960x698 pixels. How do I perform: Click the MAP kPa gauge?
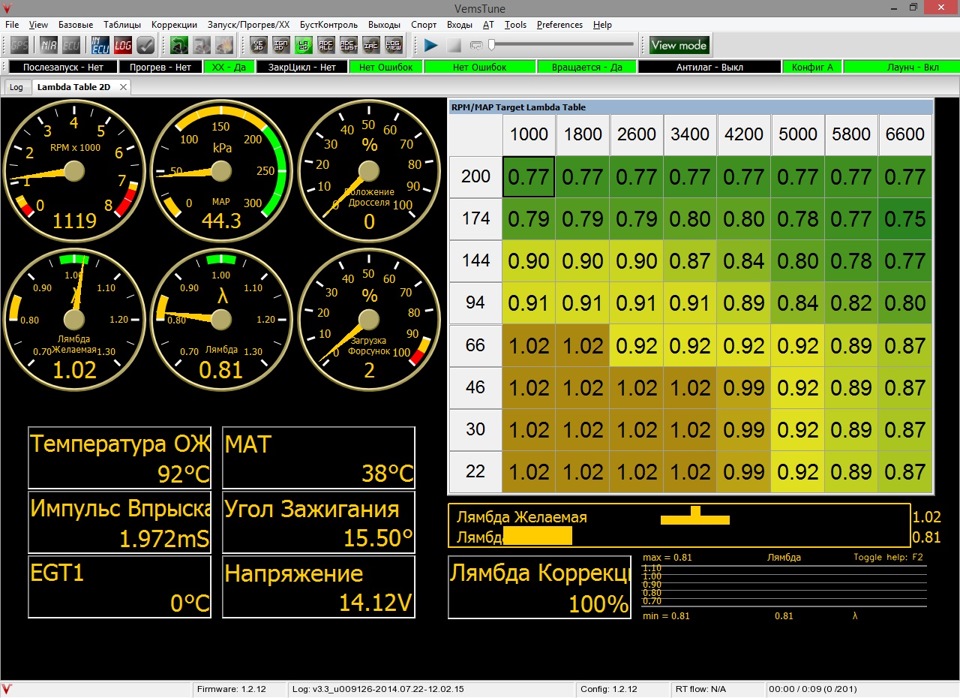pos(221,171)
